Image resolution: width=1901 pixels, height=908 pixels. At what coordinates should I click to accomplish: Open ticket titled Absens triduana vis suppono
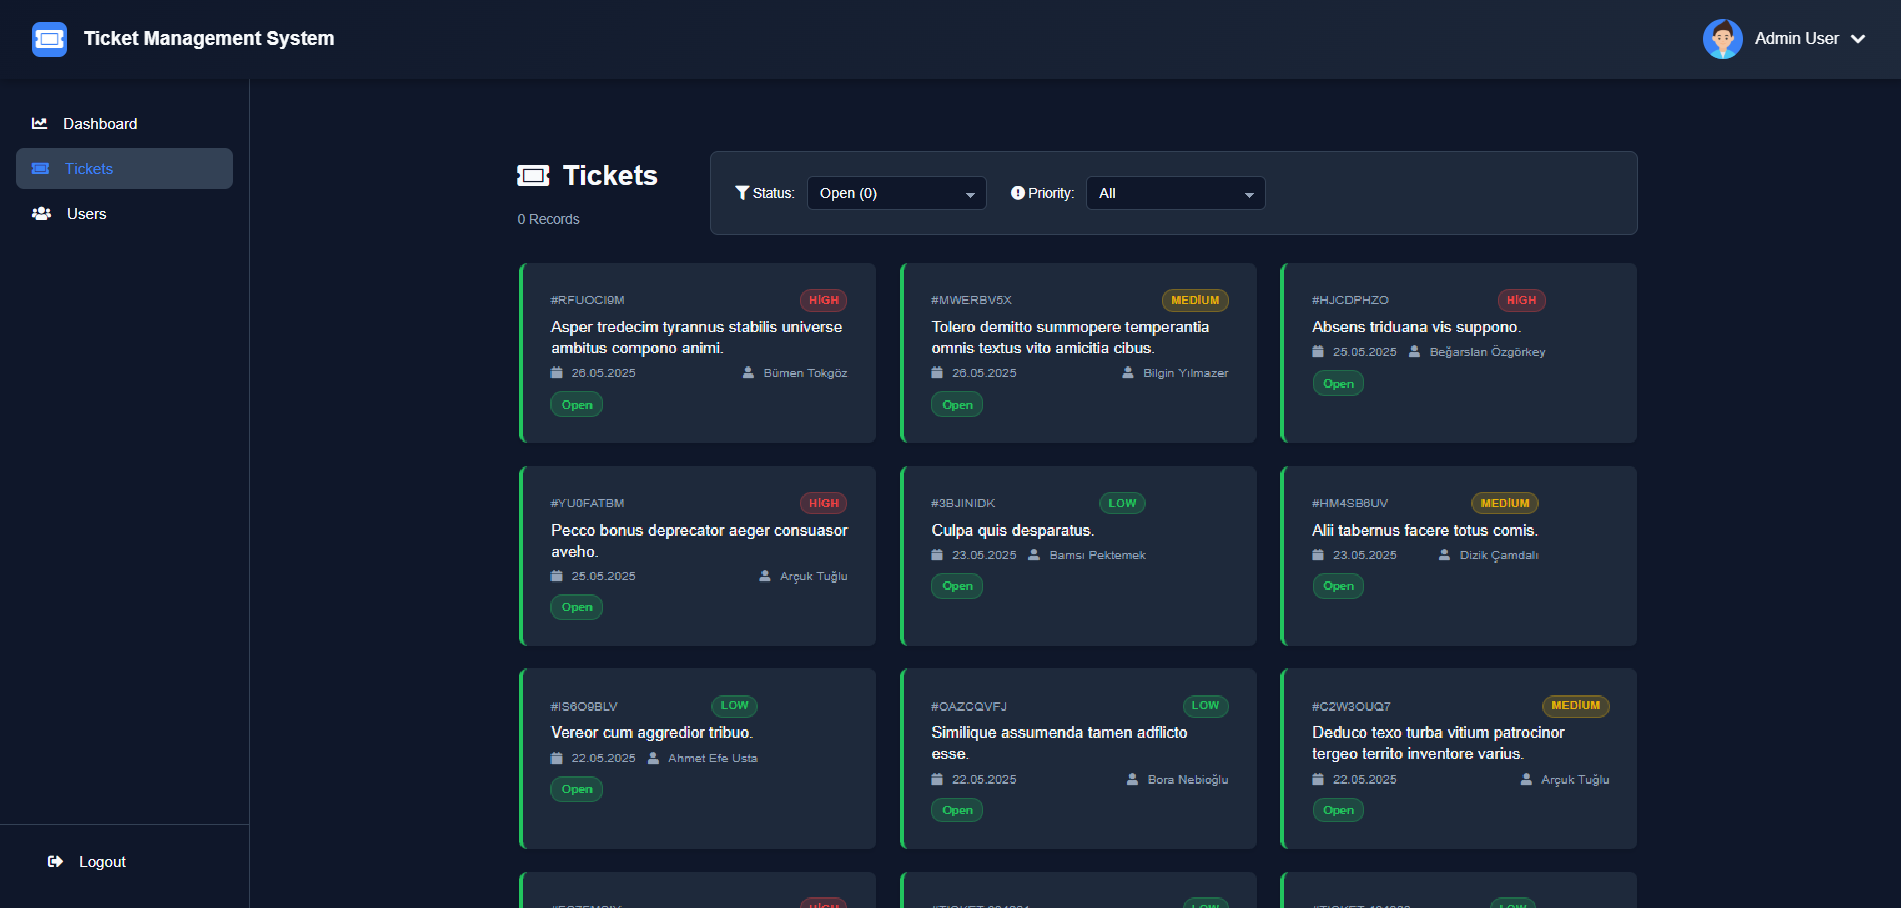click(1416, 326)
